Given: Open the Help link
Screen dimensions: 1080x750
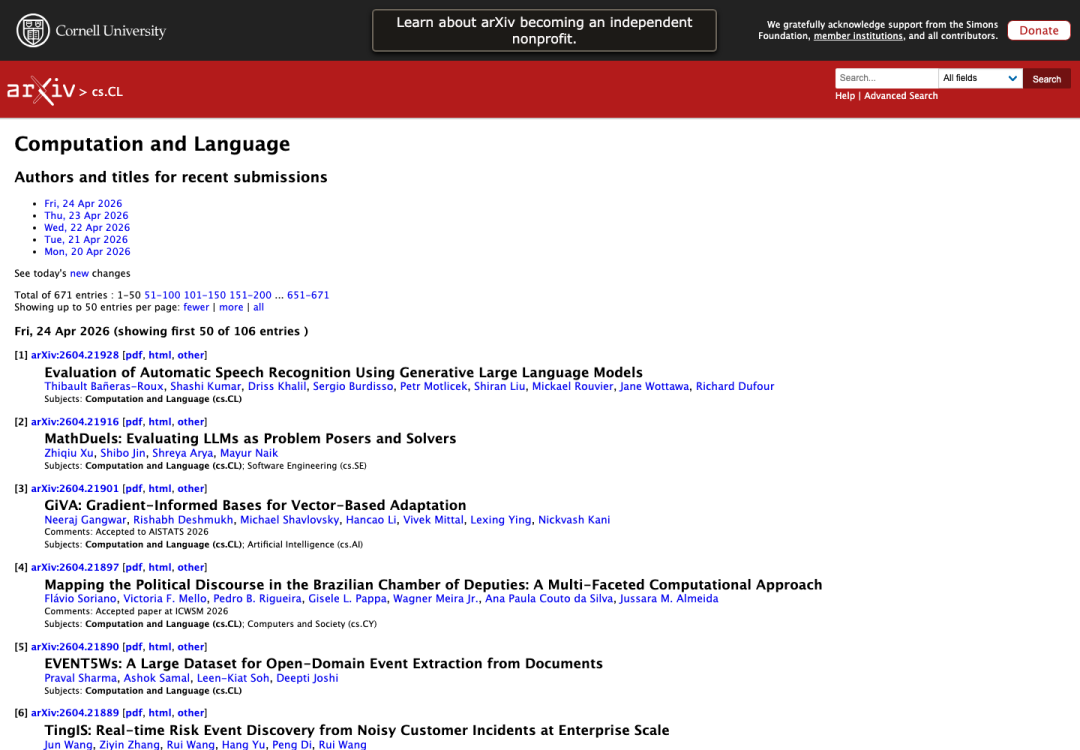Looking at the screenshot, I should coord(844,96).
